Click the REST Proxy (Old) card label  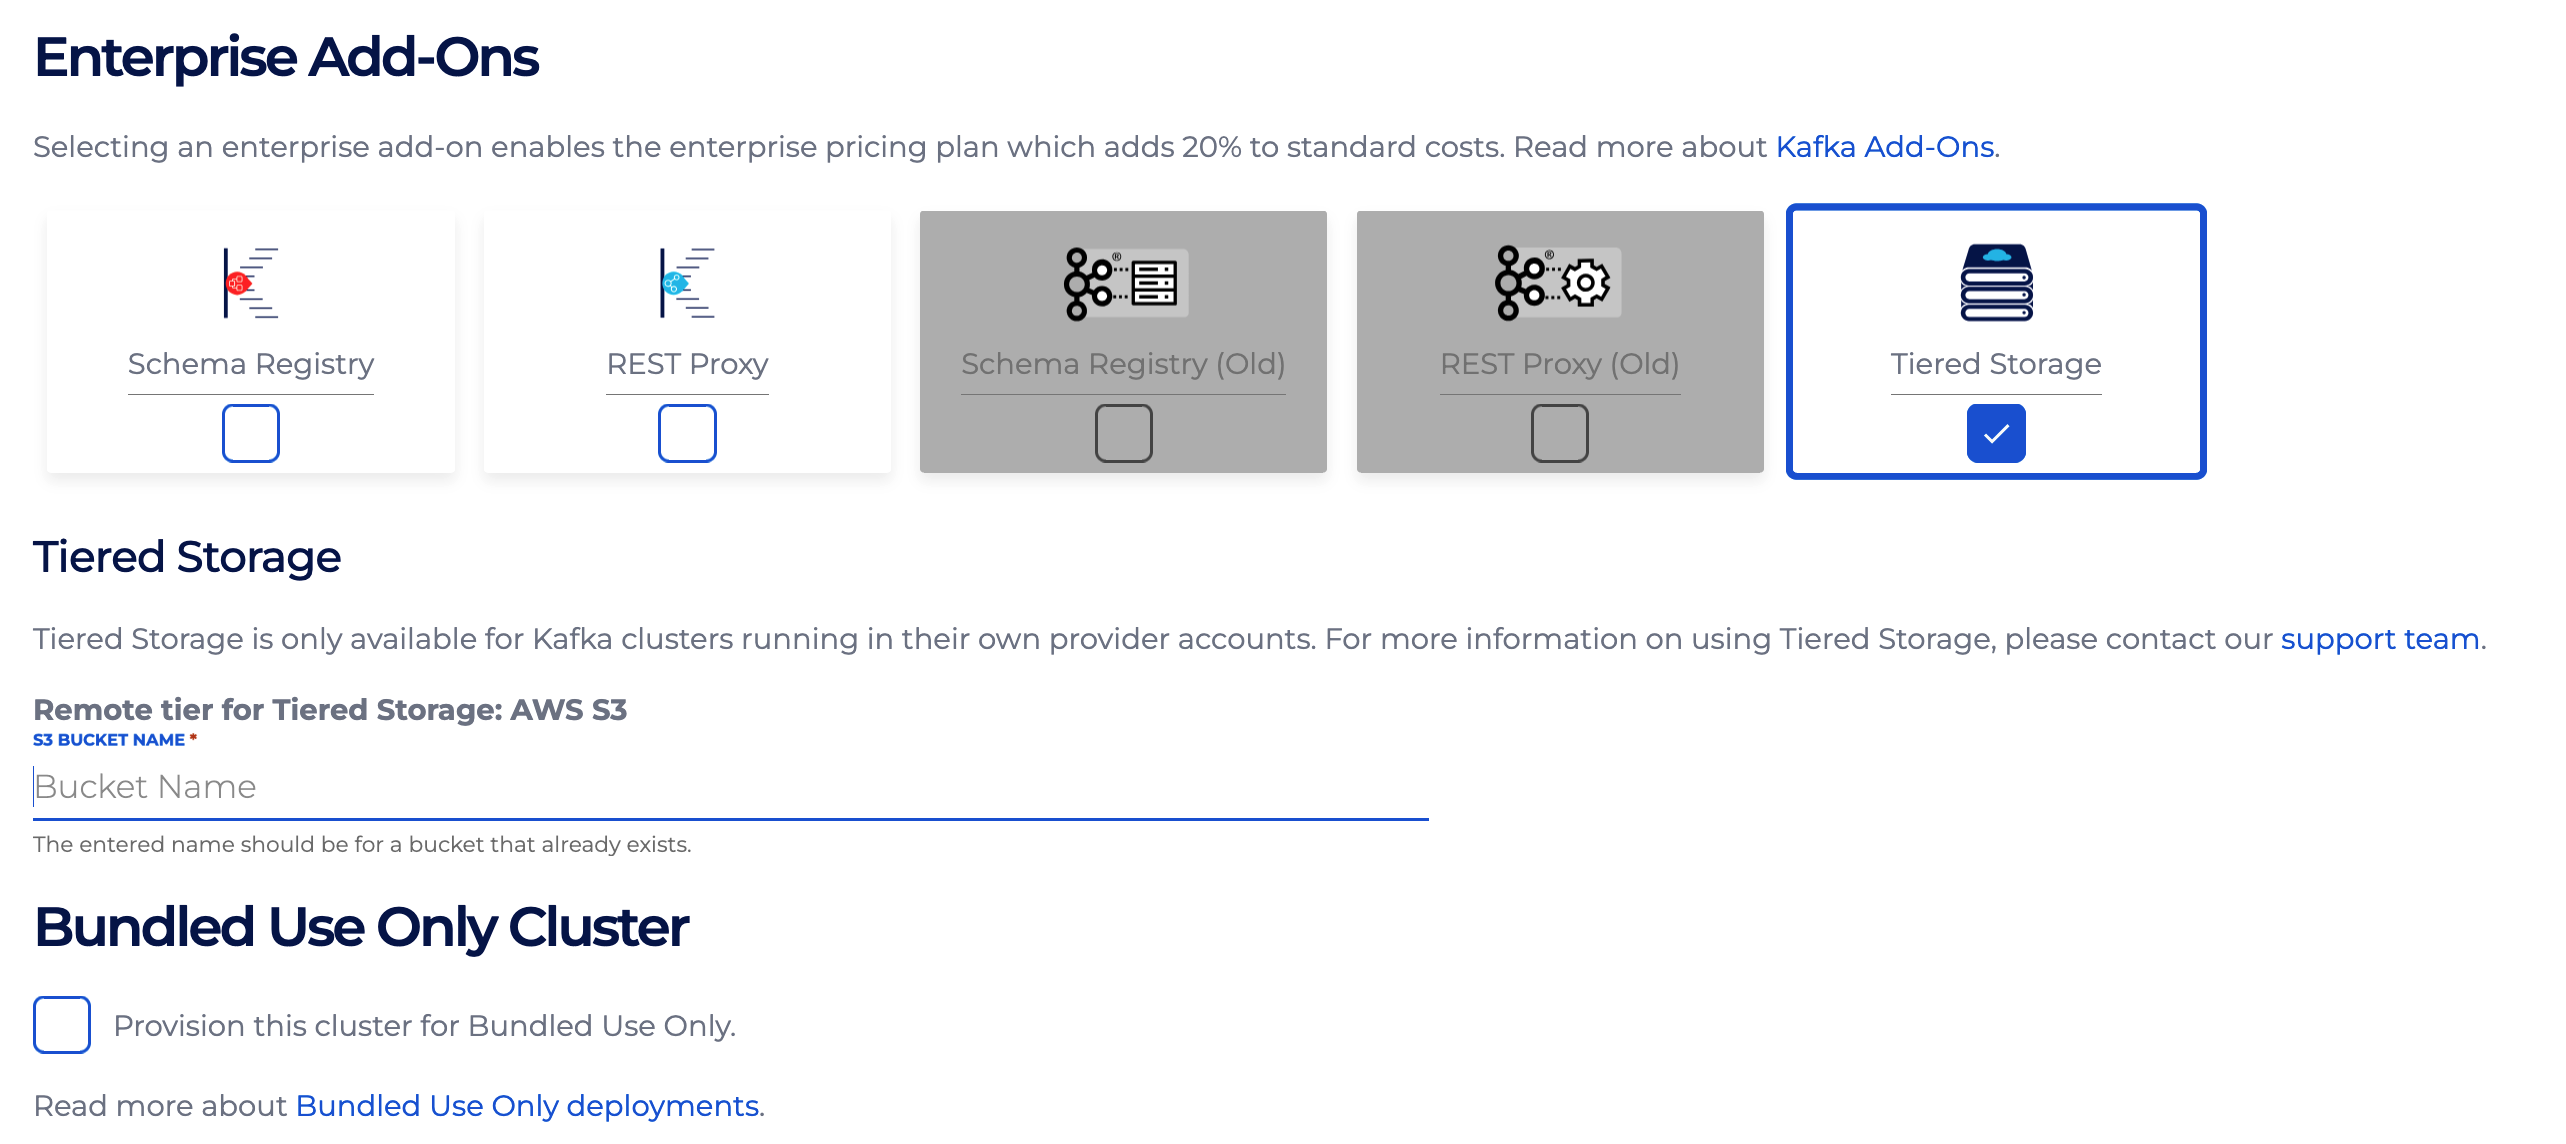(x=1559, y=364)
